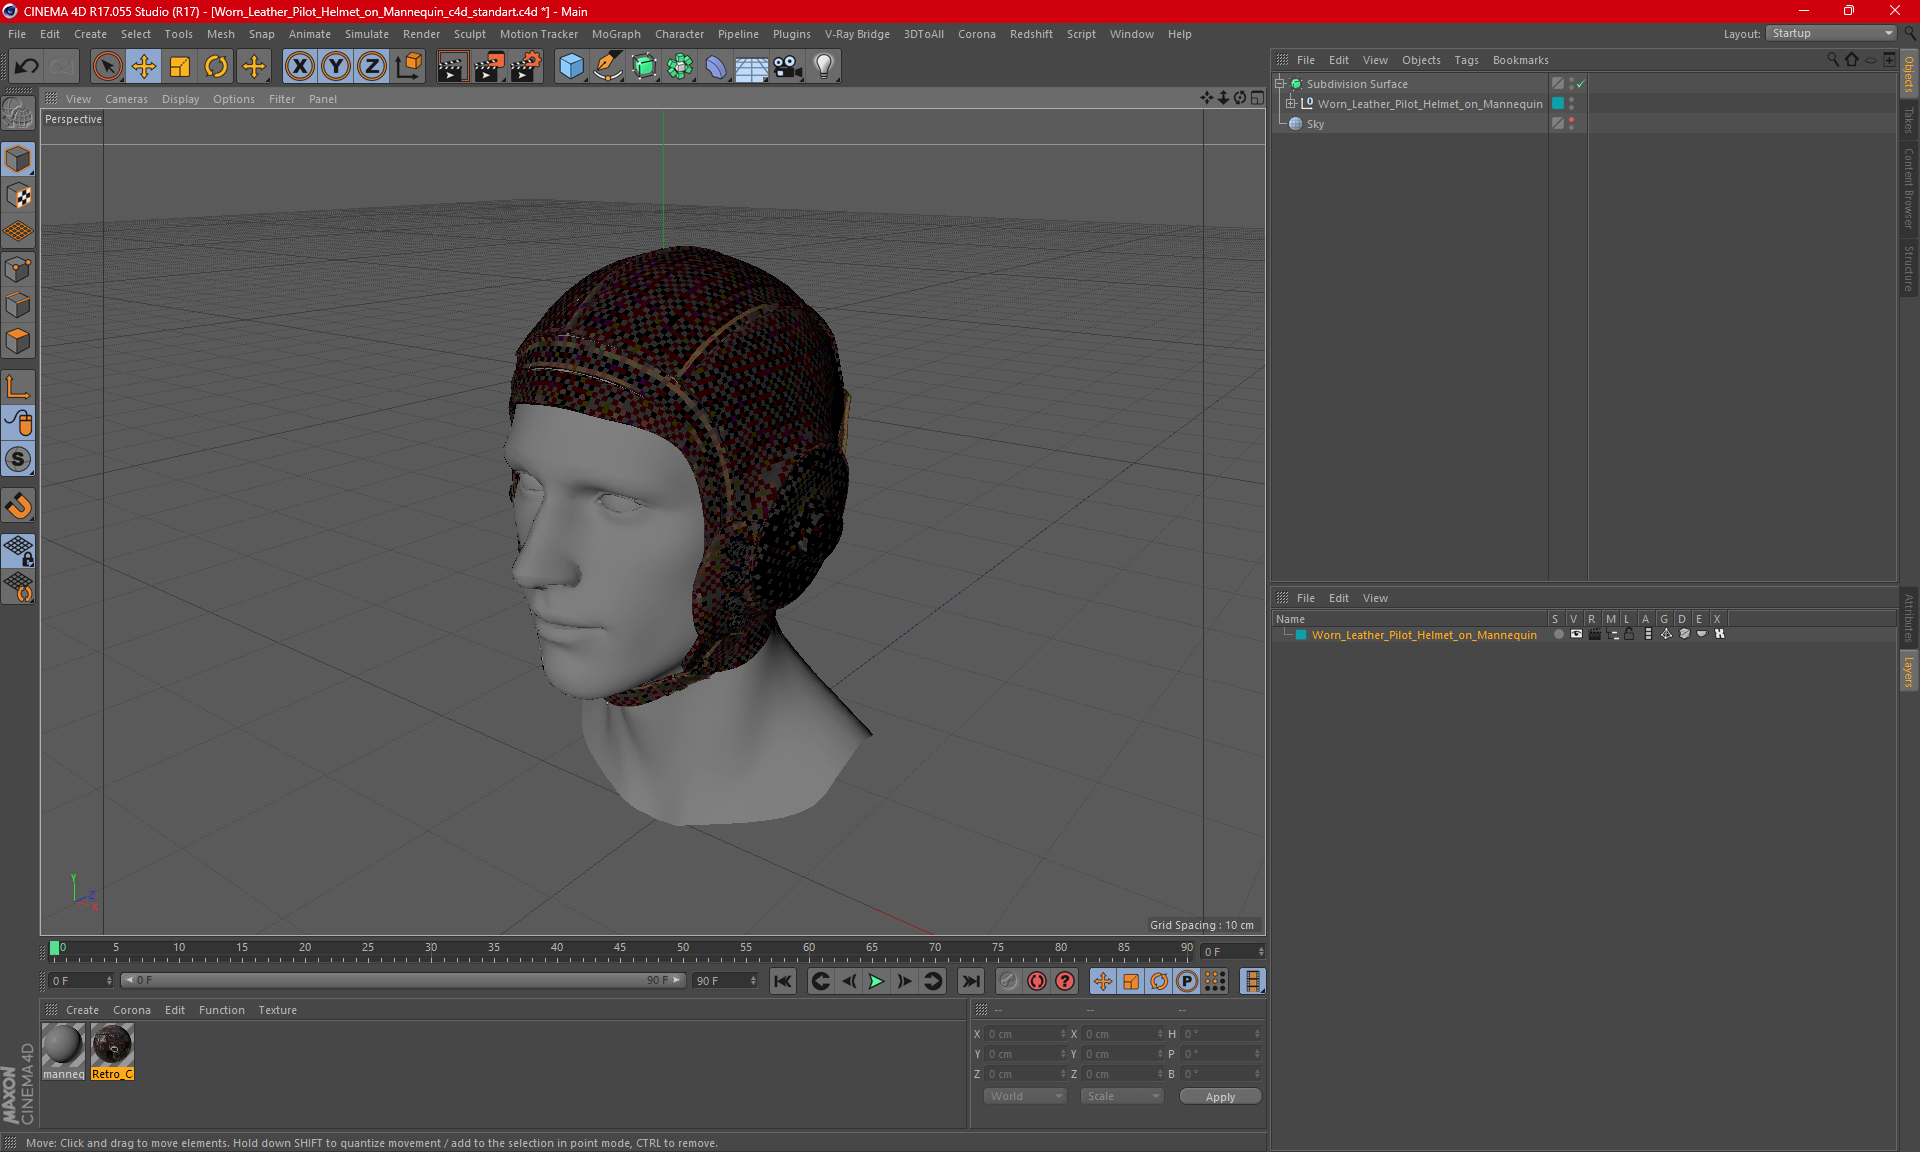Open the MoGraph menu
The width and height of the screenshot is (1920, 1152).
click(x=616, y=34)
